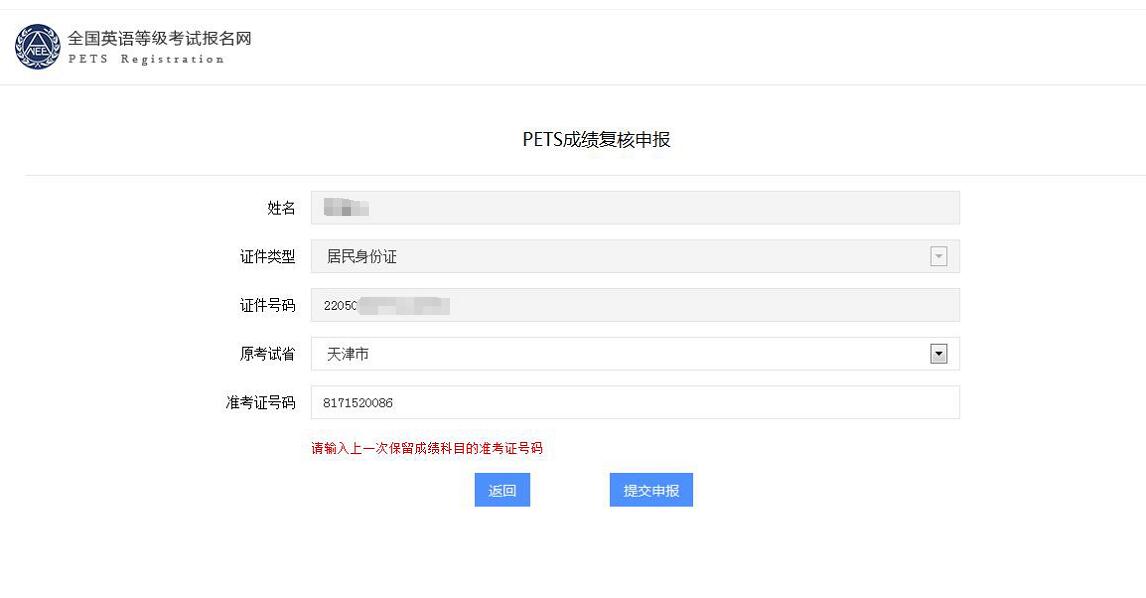The image size is (1146, 598).
Task: Click the PETS成绩复核申报 page heading
Action: (596, 140)
